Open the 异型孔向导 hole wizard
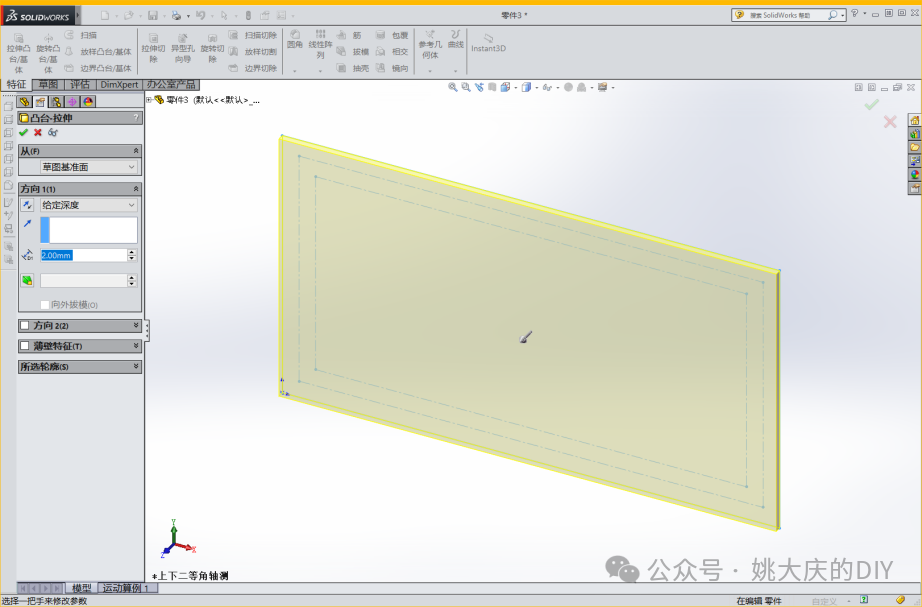The width and height of the screenshot is (922, 607). (183, 48)
